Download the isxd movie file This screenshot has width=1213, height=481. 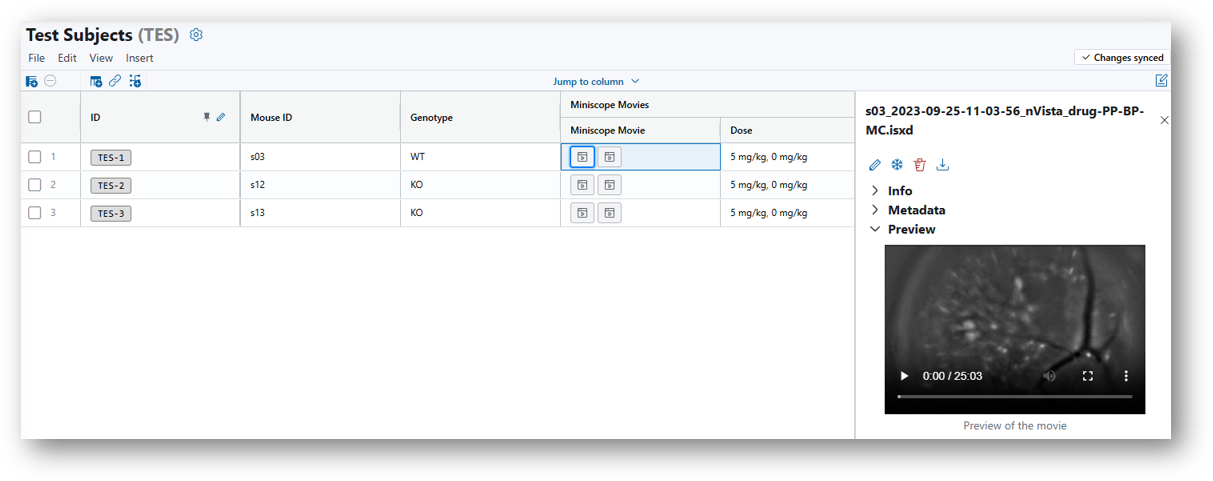pyautogui.click(x=942, y=165)
